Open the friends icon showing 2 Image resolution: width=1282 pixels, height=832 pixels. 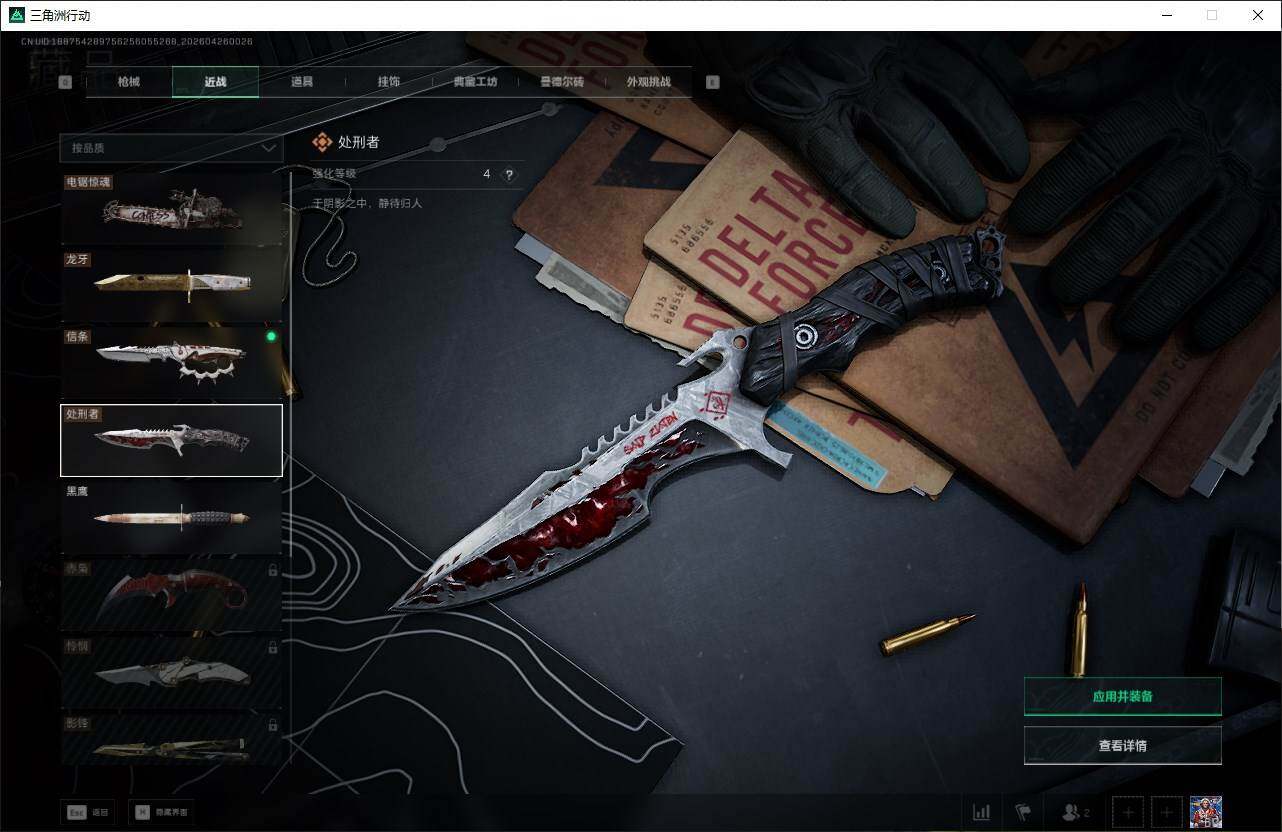[x=1075, y=812]
